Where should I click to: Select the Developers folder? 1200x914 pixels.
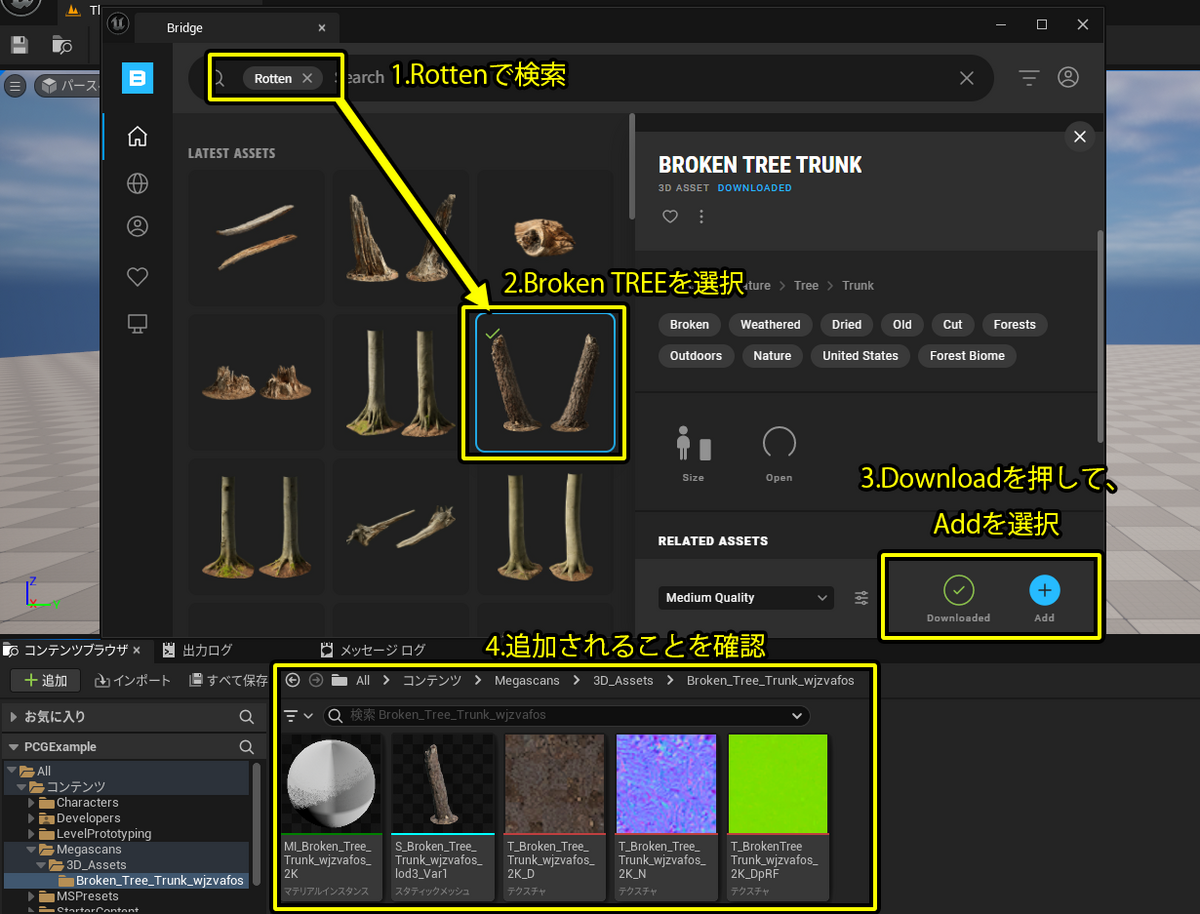88,818
